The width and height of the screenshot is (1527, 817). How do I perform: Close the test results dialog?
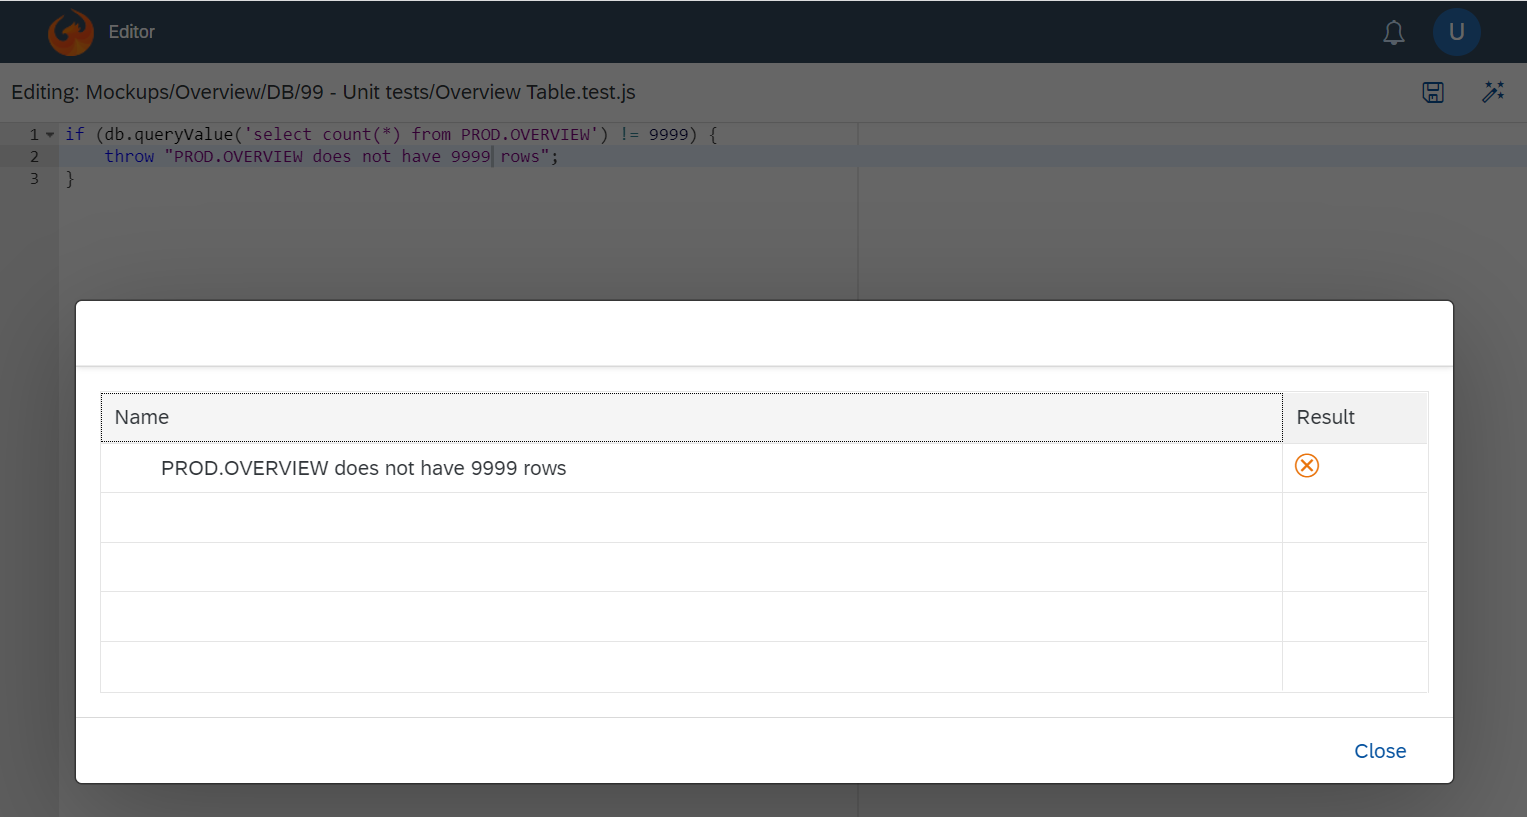[1380, 751]
